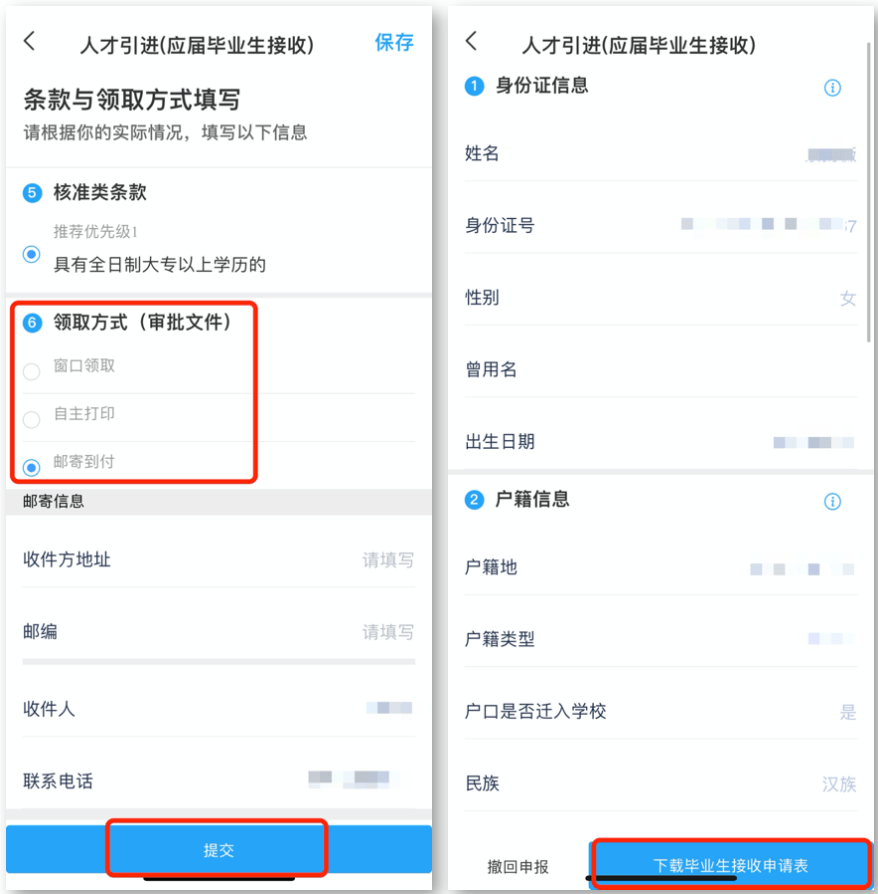The image size is (878, 894).
Task: Click the step 5 核准类条款 badge
Action: click(x=32, y=193)
